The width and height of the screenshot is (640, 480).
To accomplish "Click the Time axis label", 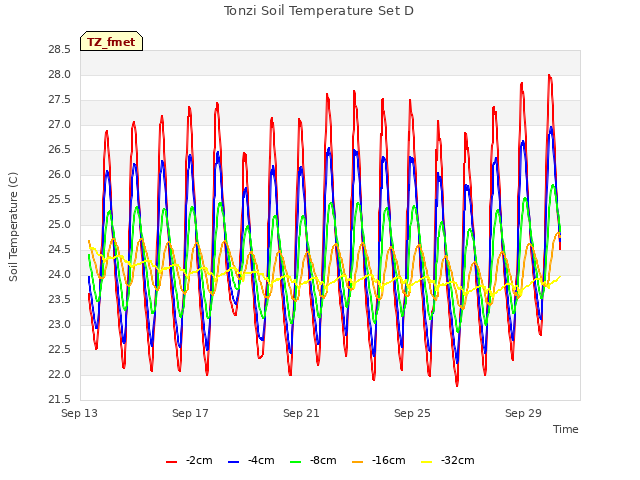I will tap(566, 429).
